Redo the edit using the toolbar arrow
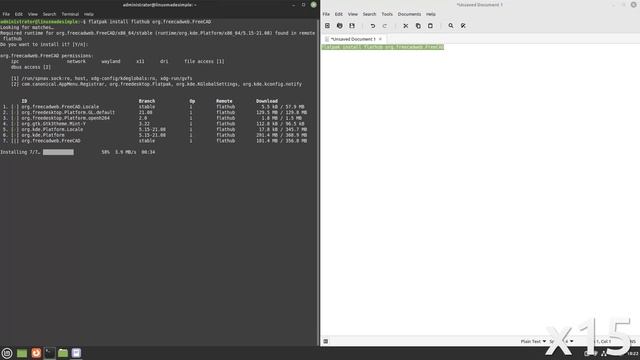The image size is (640, 360). click(385, 26)
